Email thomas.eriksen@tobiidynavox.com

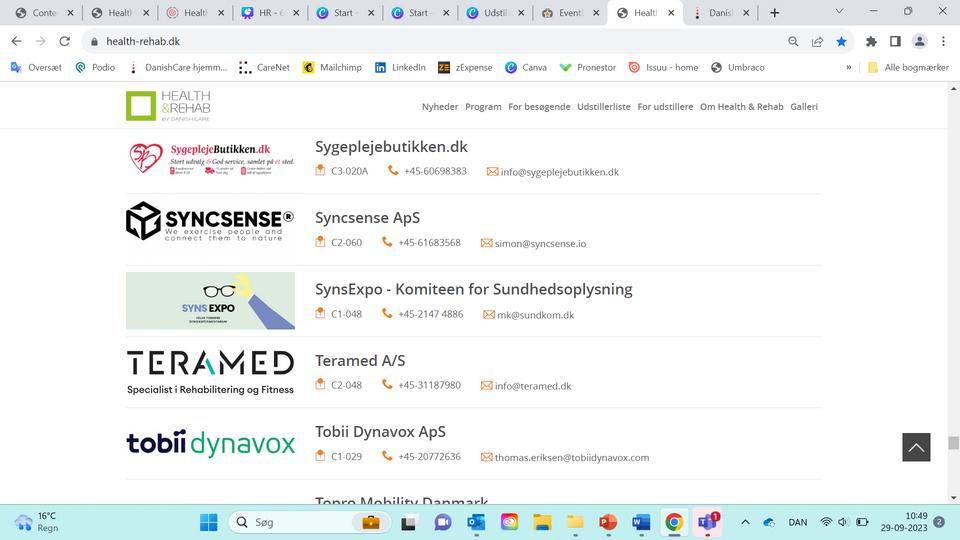(x=572, y=457)
